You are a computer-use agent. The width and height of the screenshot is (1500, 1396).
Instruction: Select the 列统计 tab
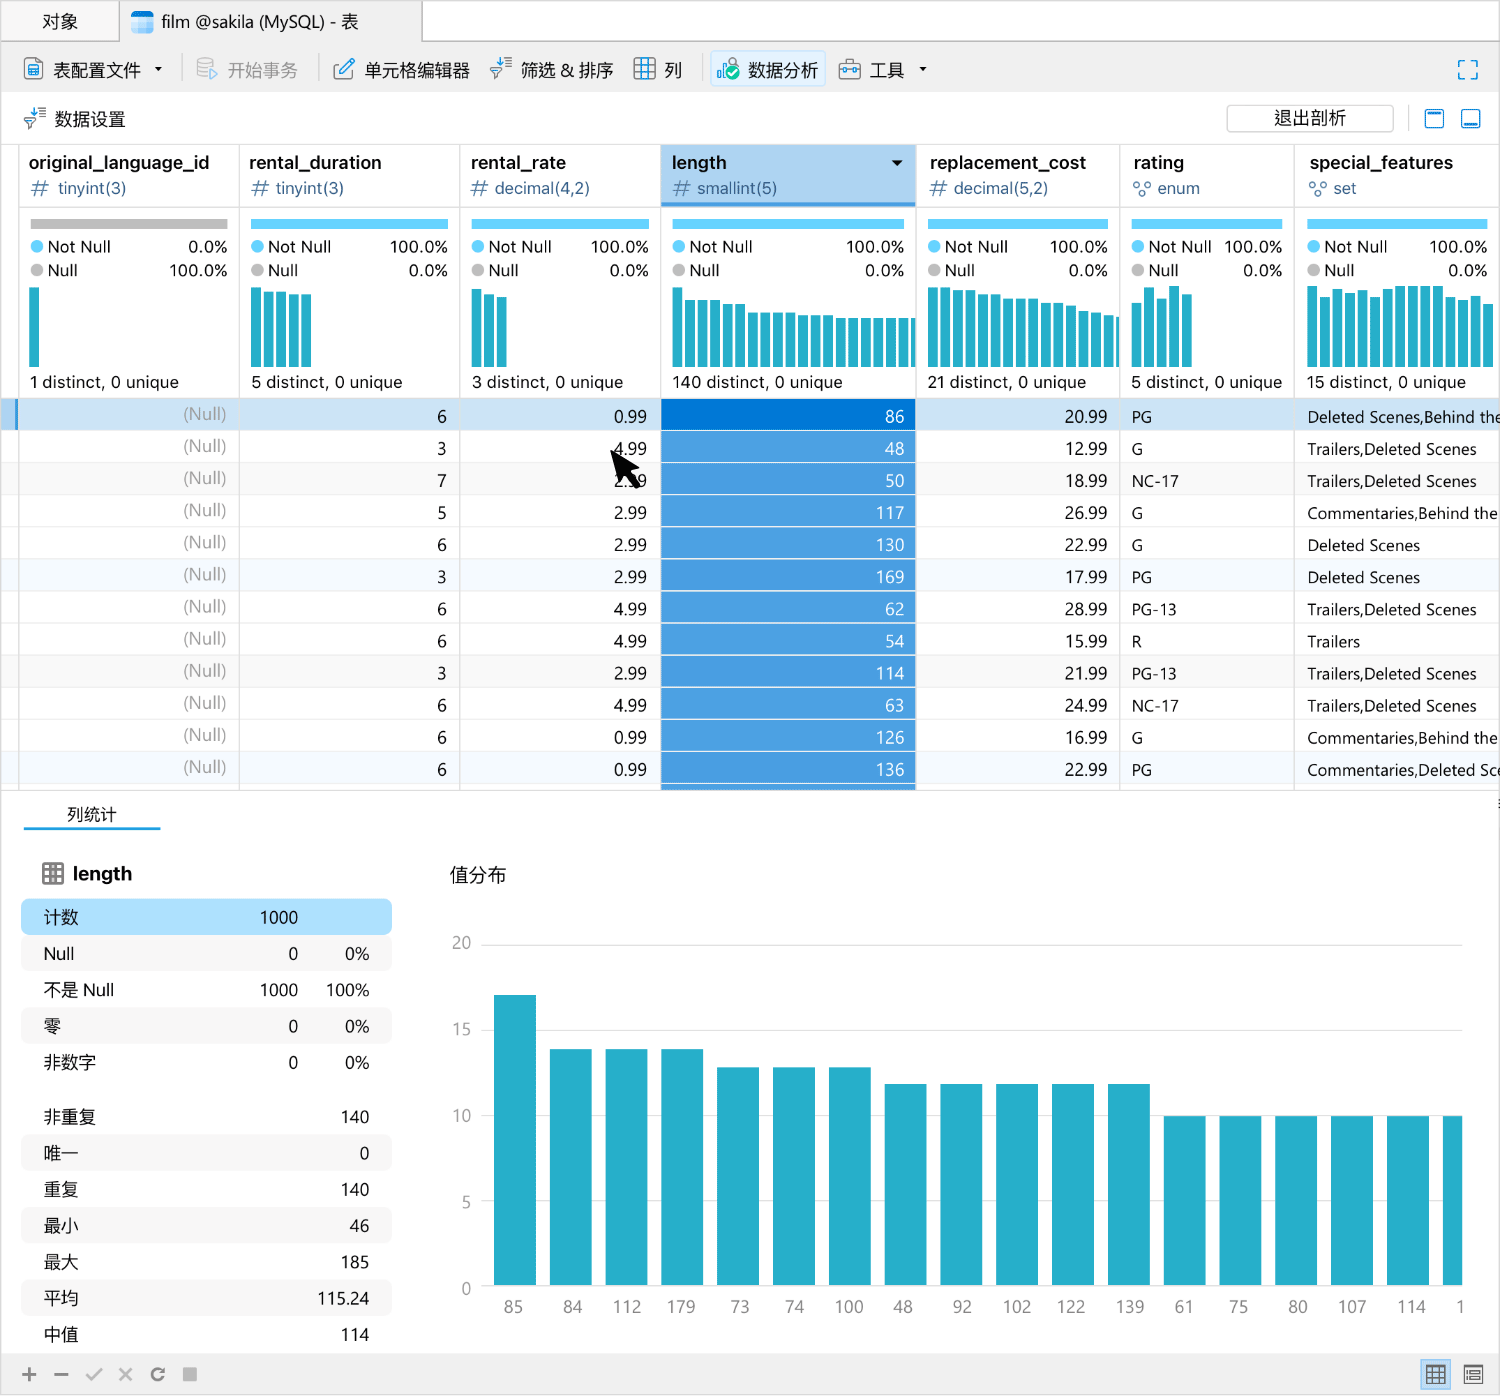tap(91, 814)
